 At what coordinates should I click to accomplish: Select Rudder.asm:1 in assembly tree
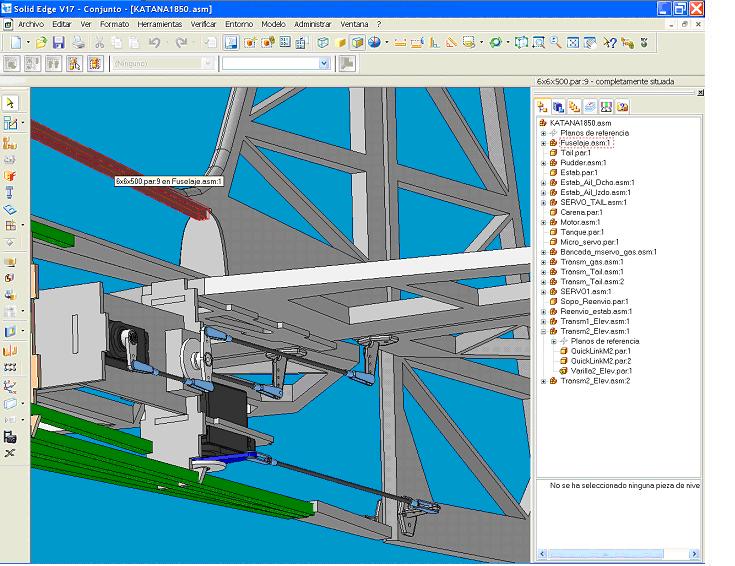(583, 162)
